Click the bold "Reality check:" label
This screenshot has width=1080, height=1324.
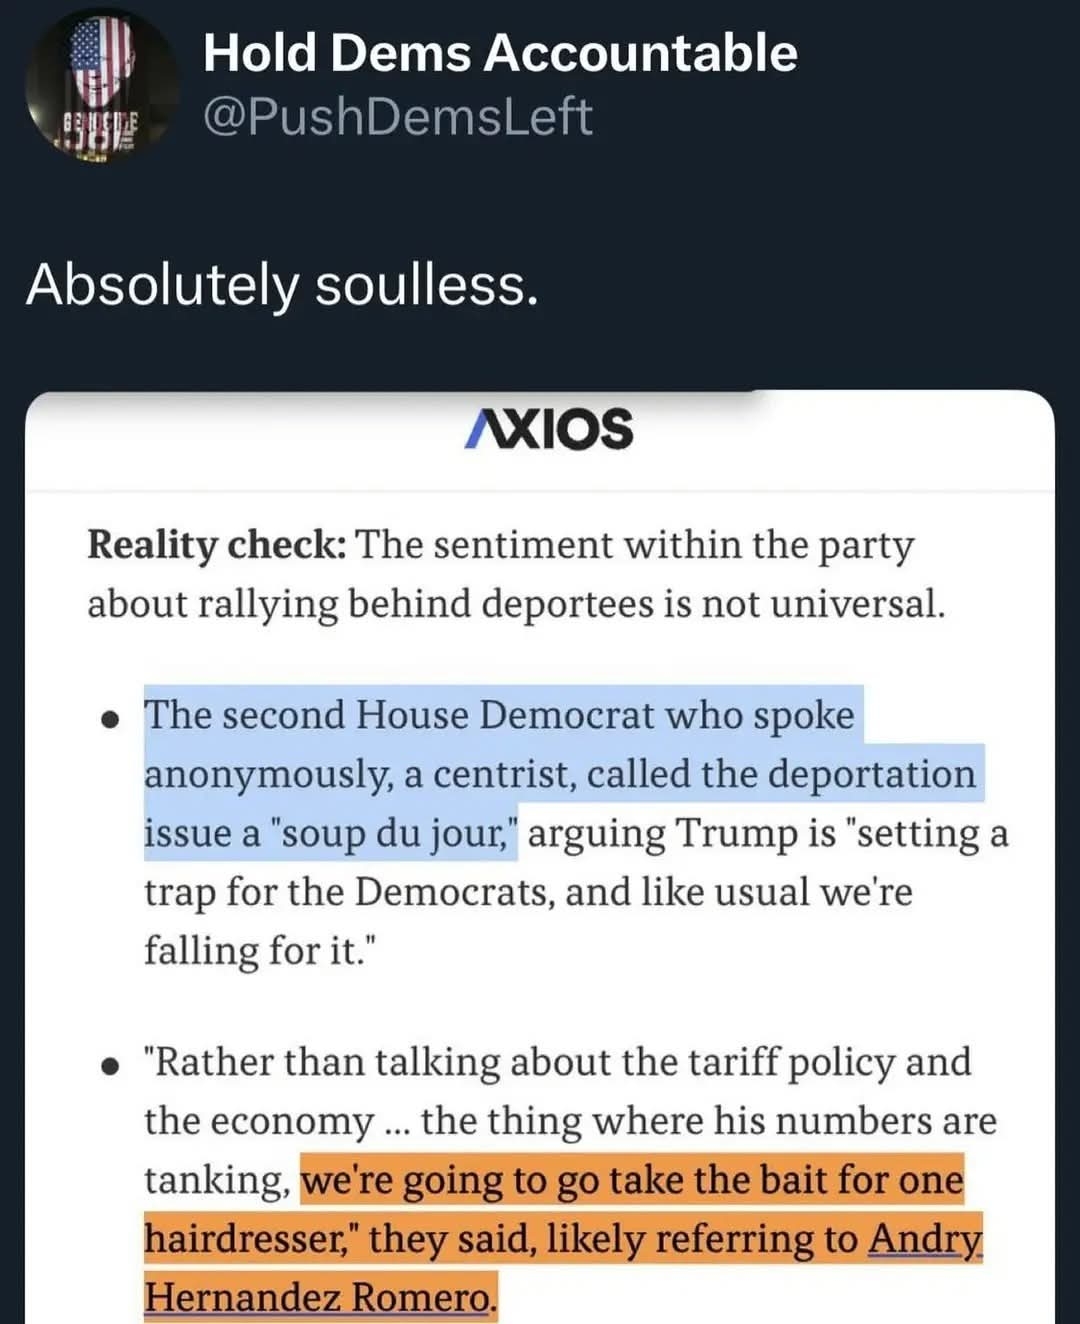[x=216, y=546]
